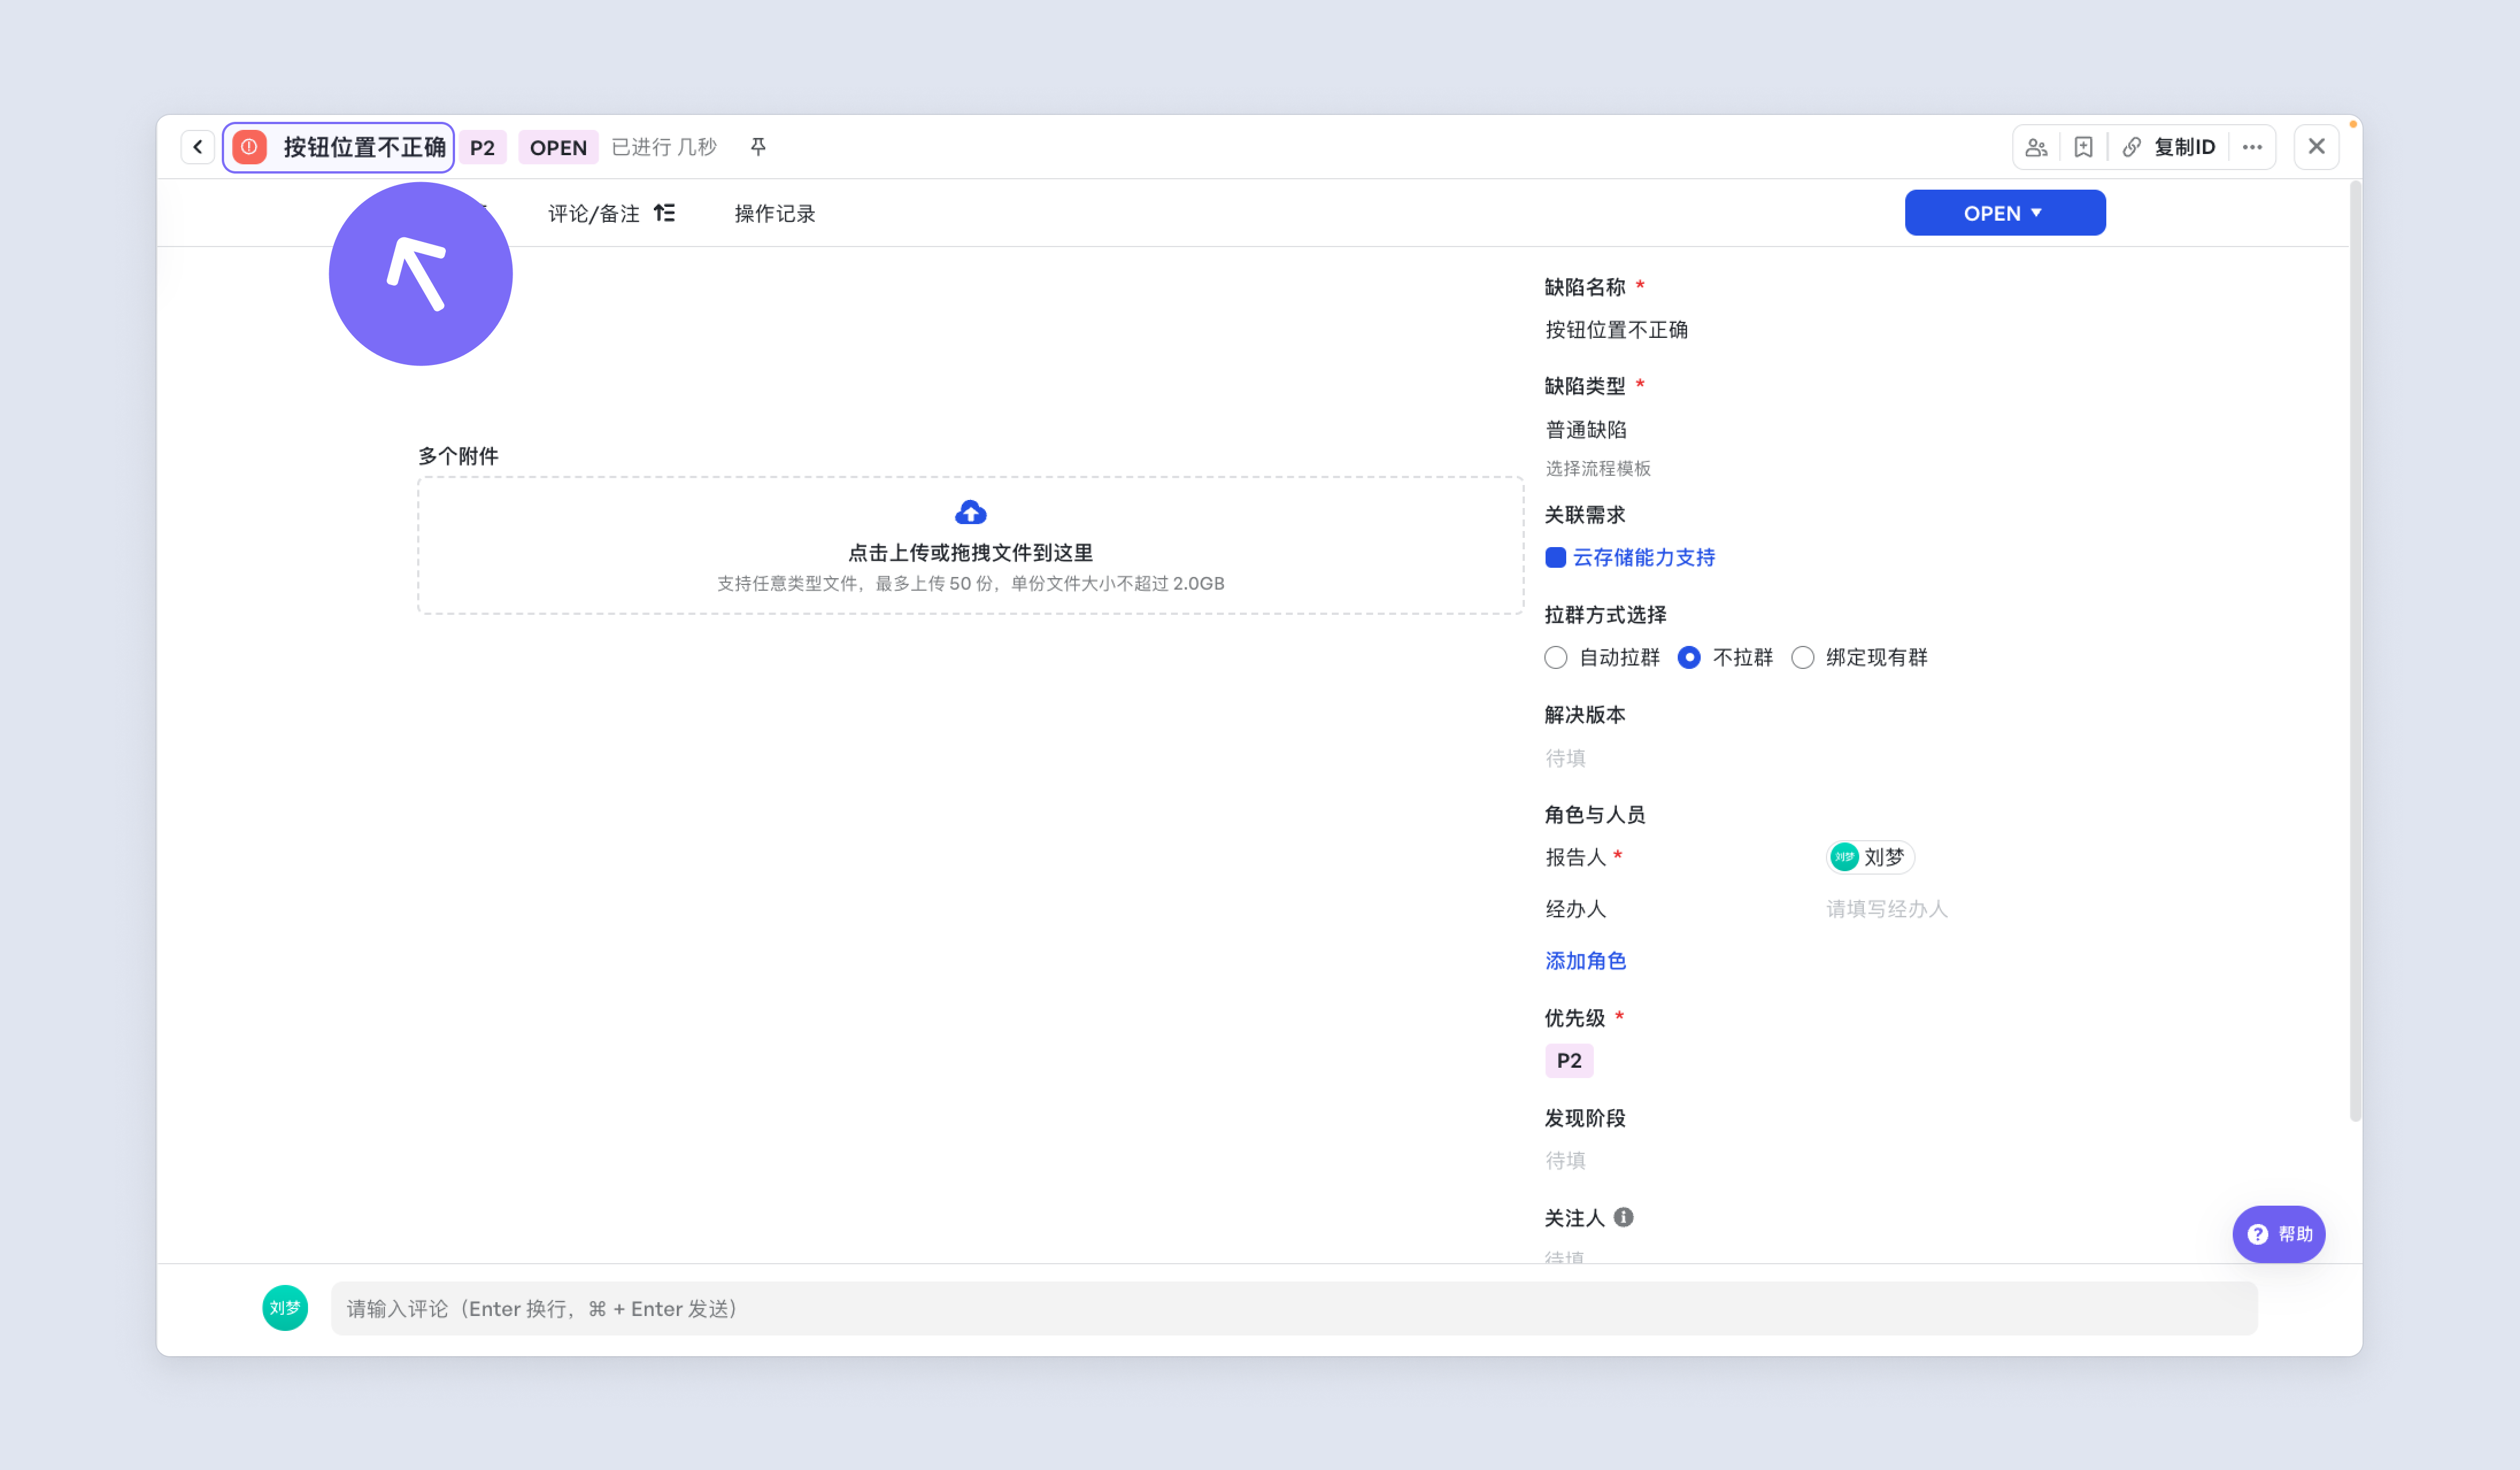Open the 普通缺陷 defect type selector
This screenshot has height=1470, width=2520.
click(x=1586, y=430)
